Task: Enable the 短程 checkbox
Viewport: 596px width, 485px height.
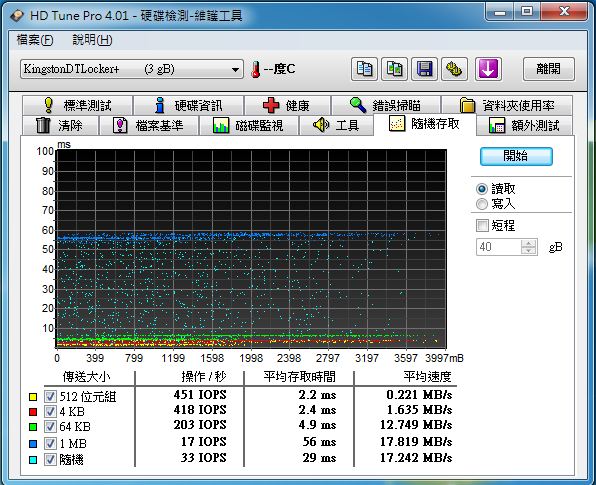Action: pyautogui.click(x=482, y=225)
